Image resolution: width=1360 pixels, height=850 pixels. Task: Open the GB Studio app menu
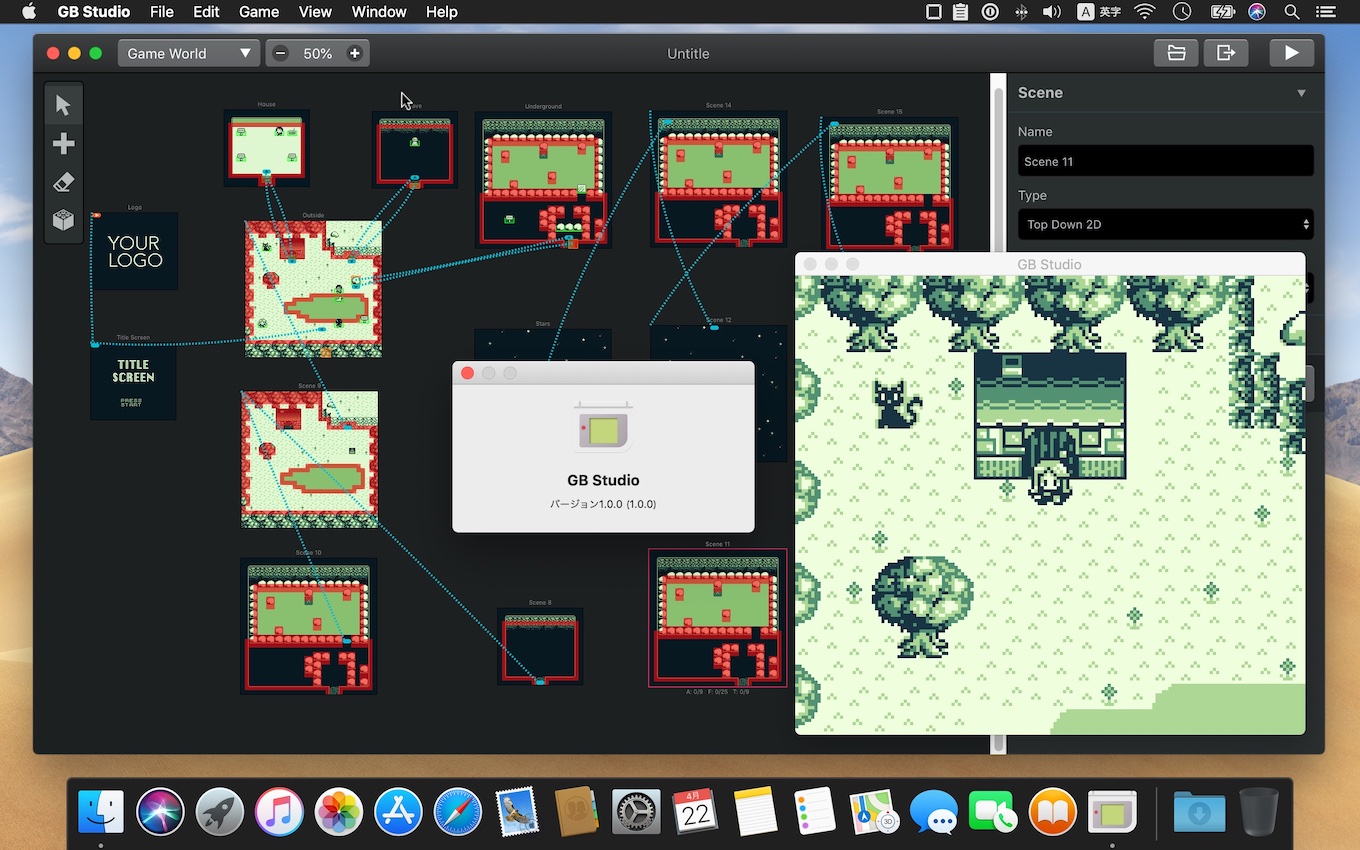(x=93, y=12)
